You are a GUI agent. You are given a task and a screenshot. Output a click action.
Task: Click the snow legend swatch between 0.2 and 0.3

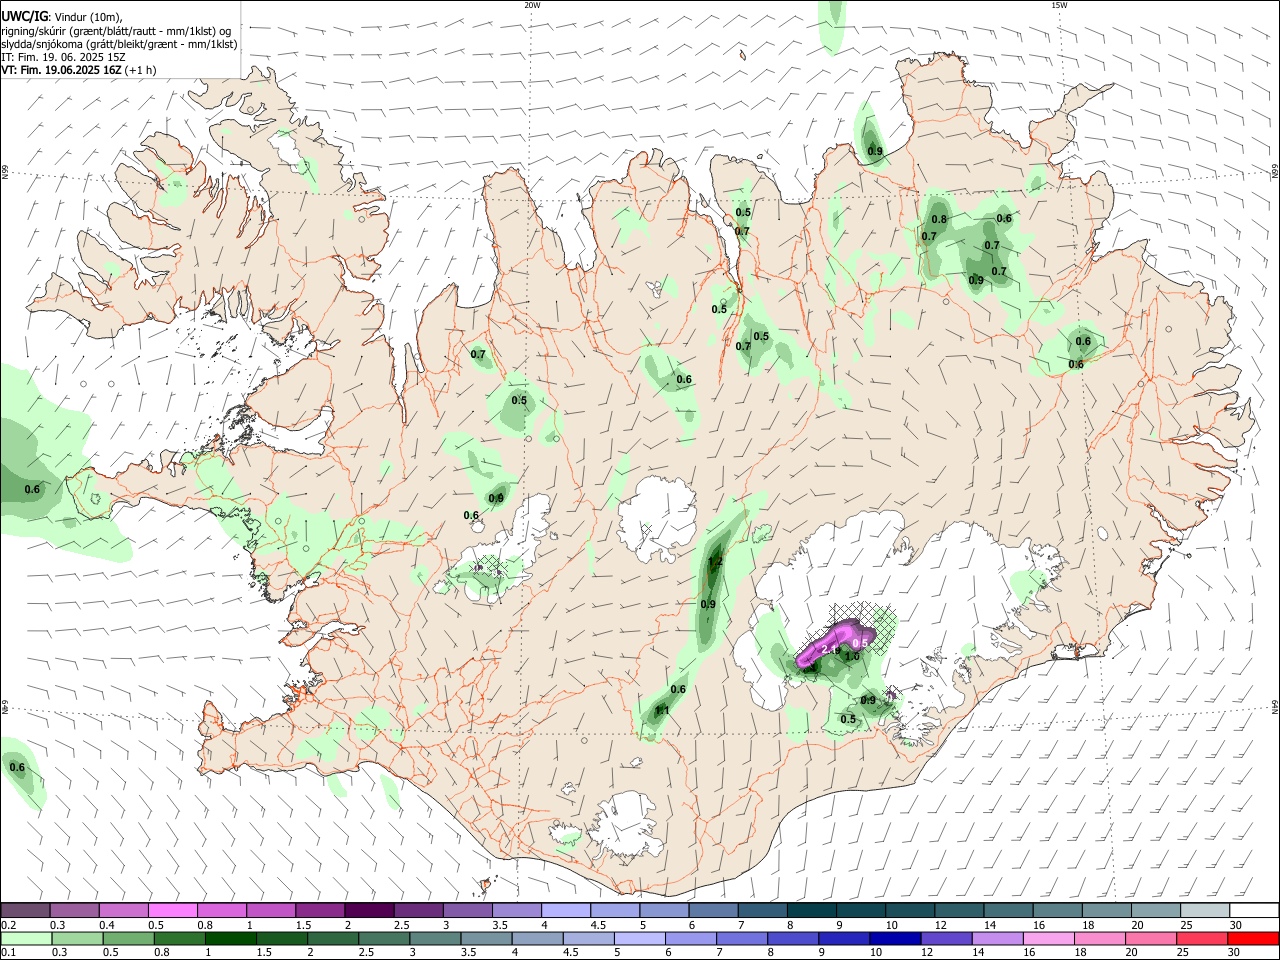tap(25, 910)
